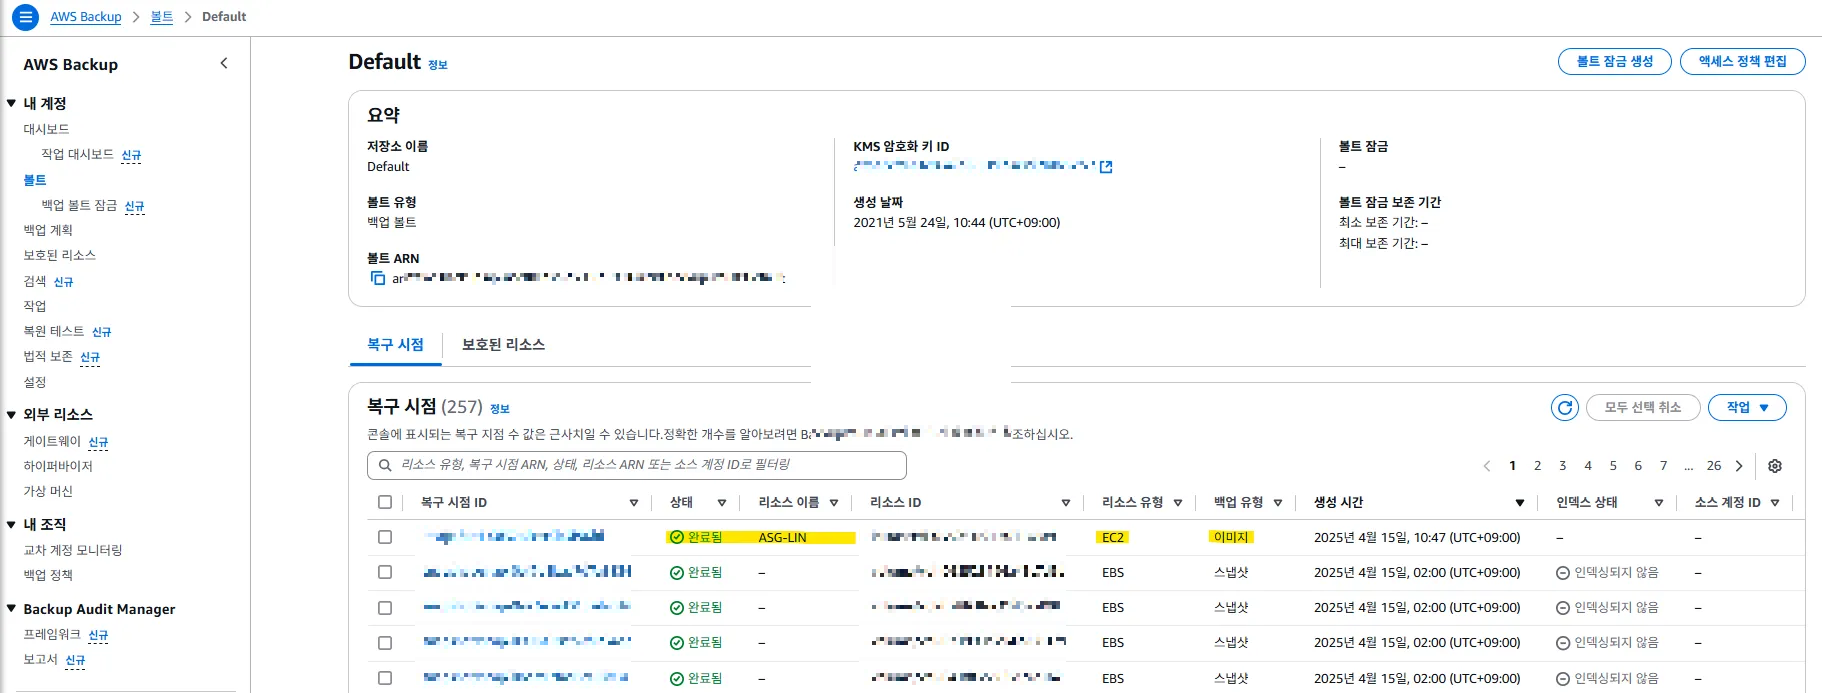The width and height of the screenshot is (1822, 693).
Task: Open 교차 계정 모니터링 sidebar item
Action: click(x=73, y=550)
